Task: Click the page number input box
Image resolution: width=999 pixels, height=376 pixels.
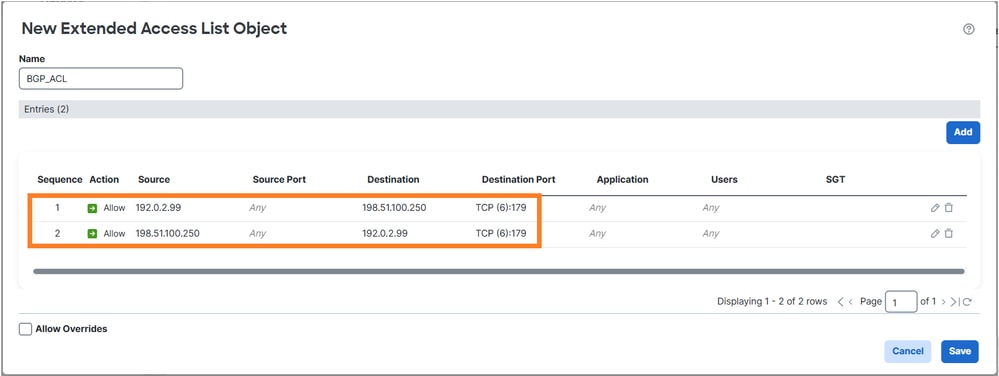Action: pyautogui.click(x=901, y=302)
